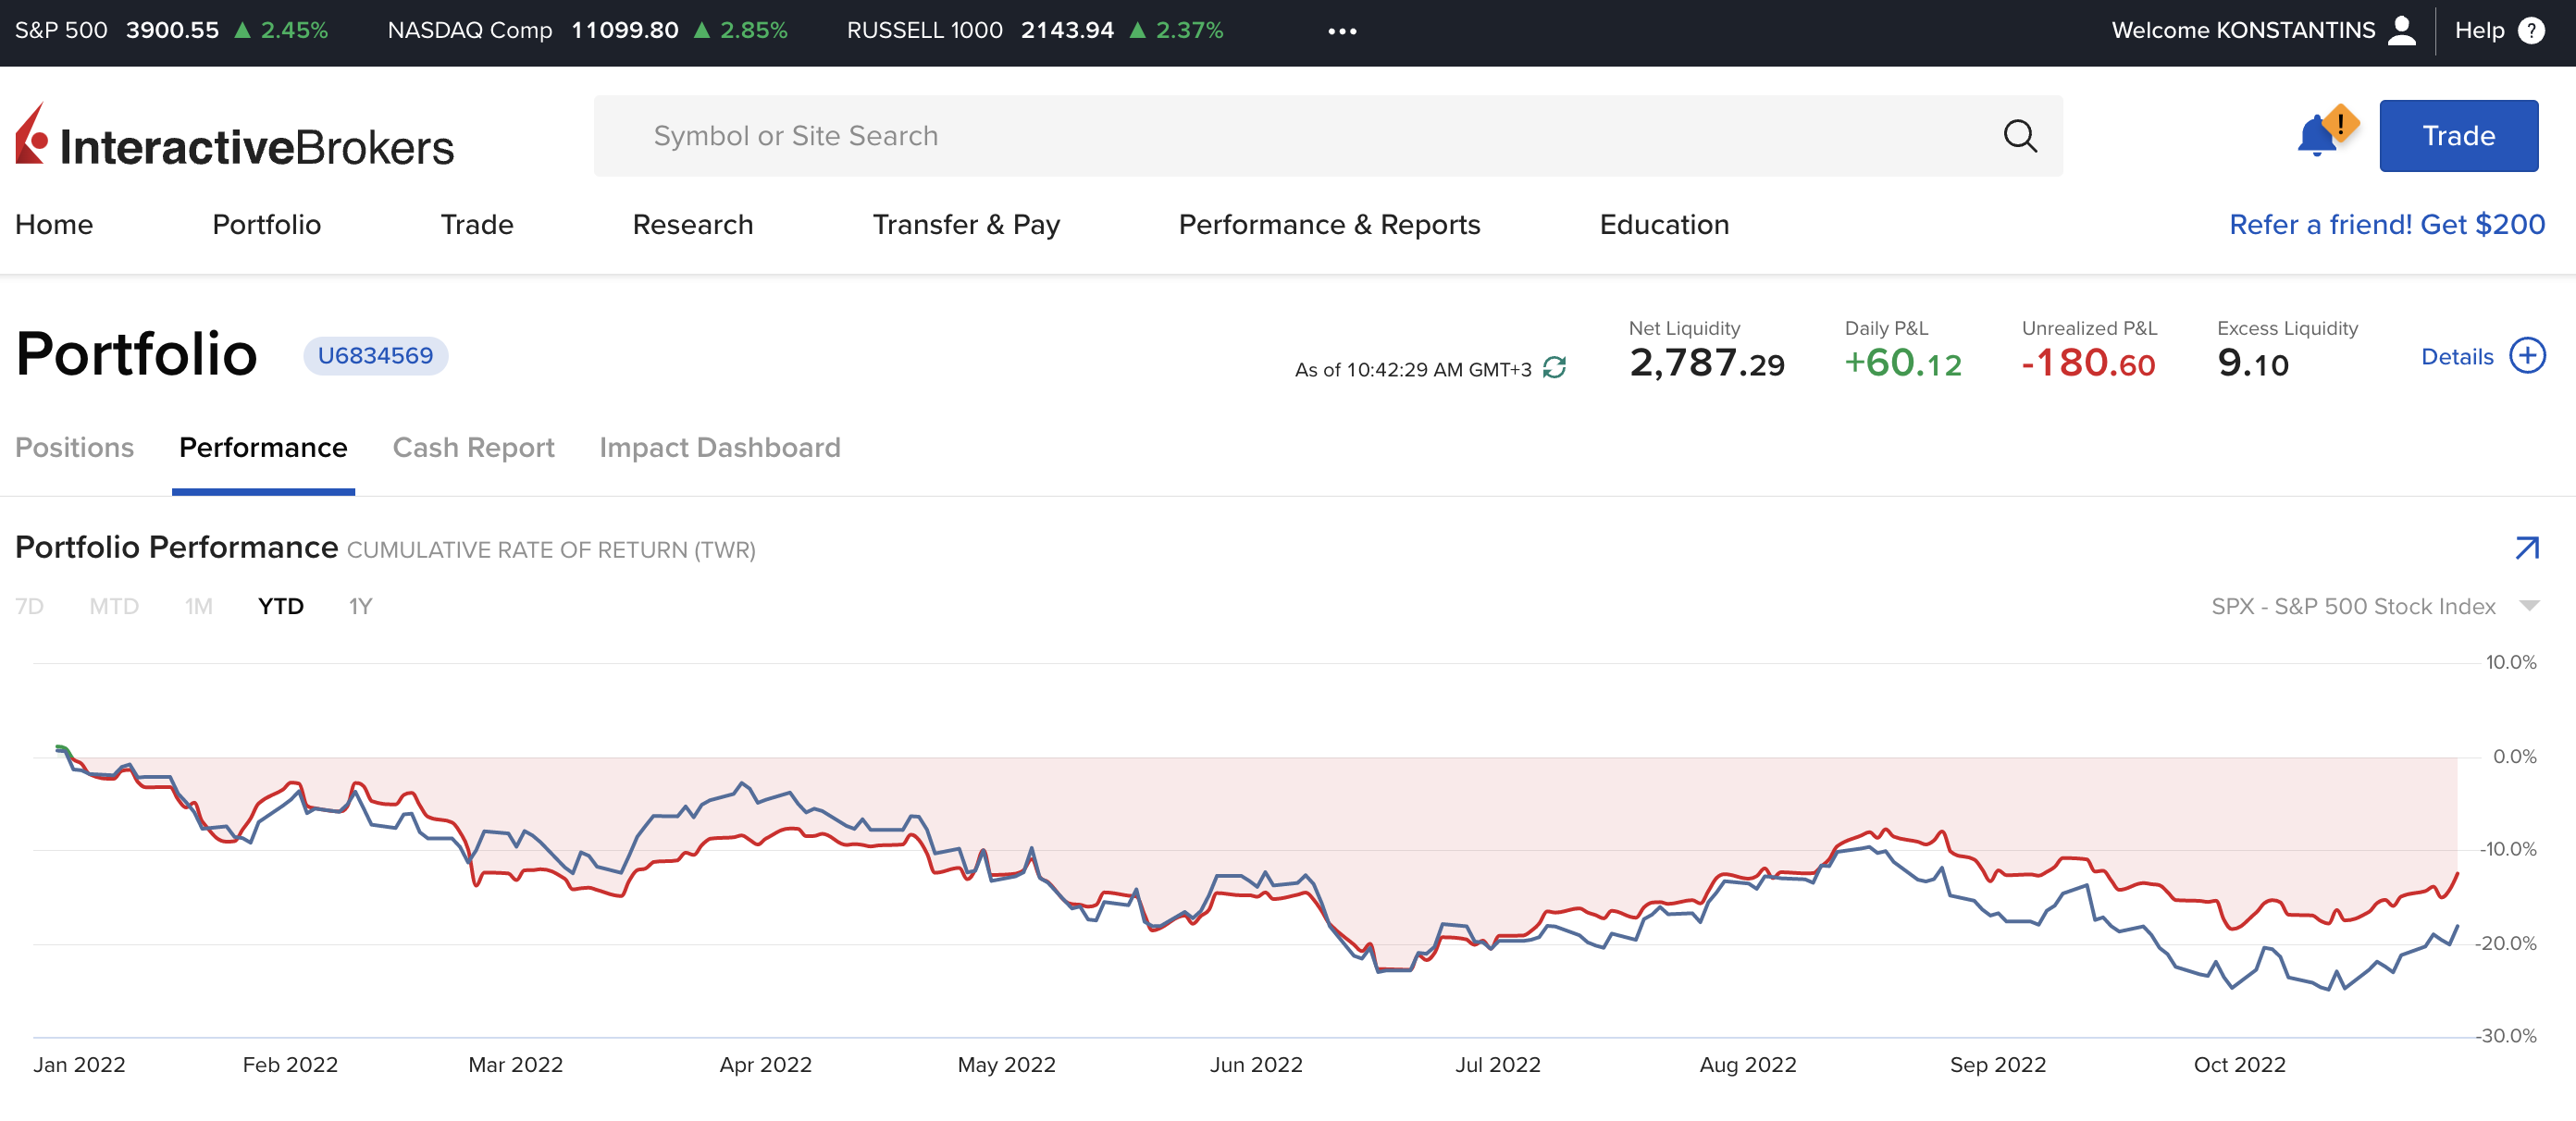
Task: Select the MTD time range
Action: 114,606
